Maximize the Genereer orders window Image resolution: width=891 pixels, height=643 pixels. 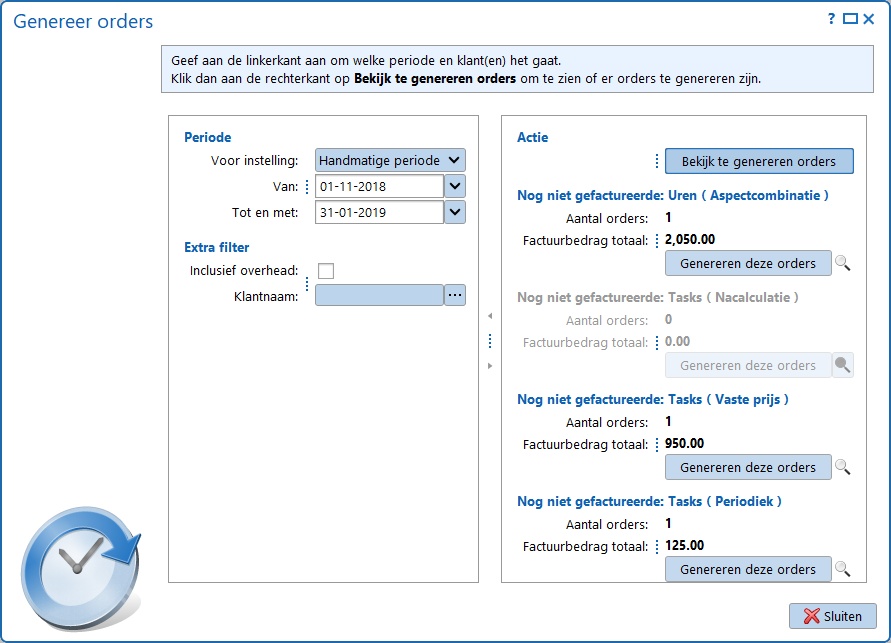click(x=850, y=19)
